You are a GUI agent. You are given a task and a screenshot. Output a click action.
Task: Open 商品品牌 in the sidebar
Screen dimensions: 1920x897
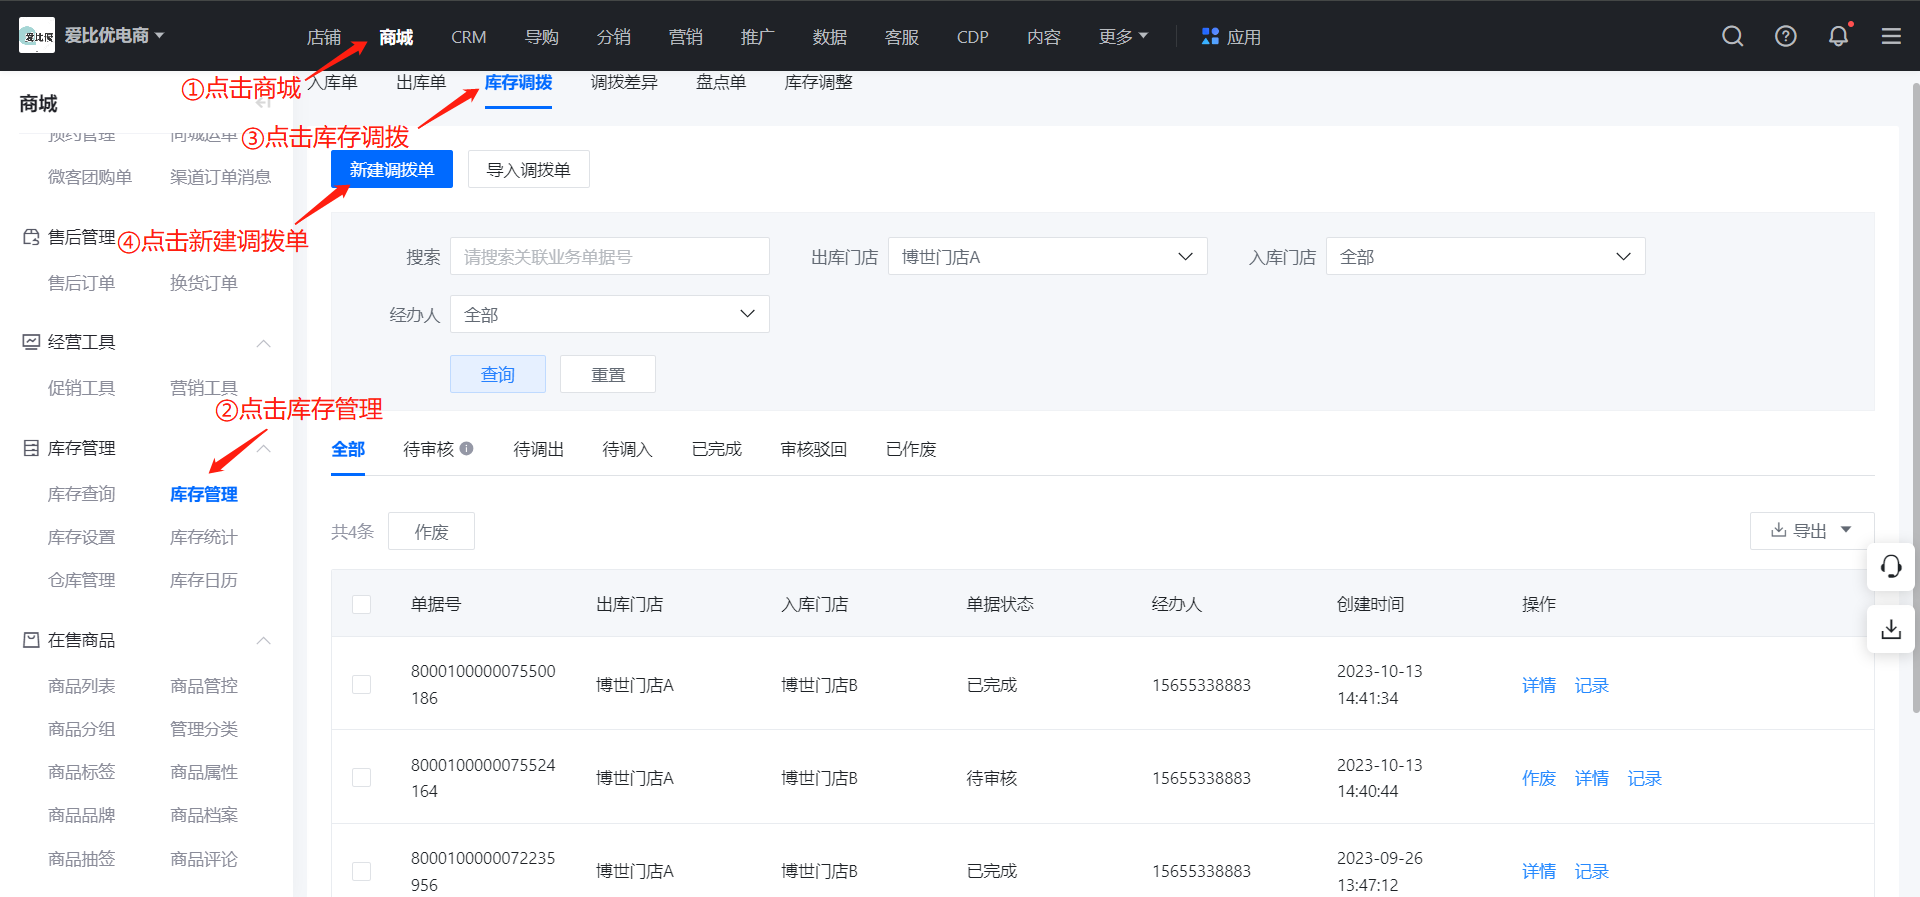pos(82,815)
